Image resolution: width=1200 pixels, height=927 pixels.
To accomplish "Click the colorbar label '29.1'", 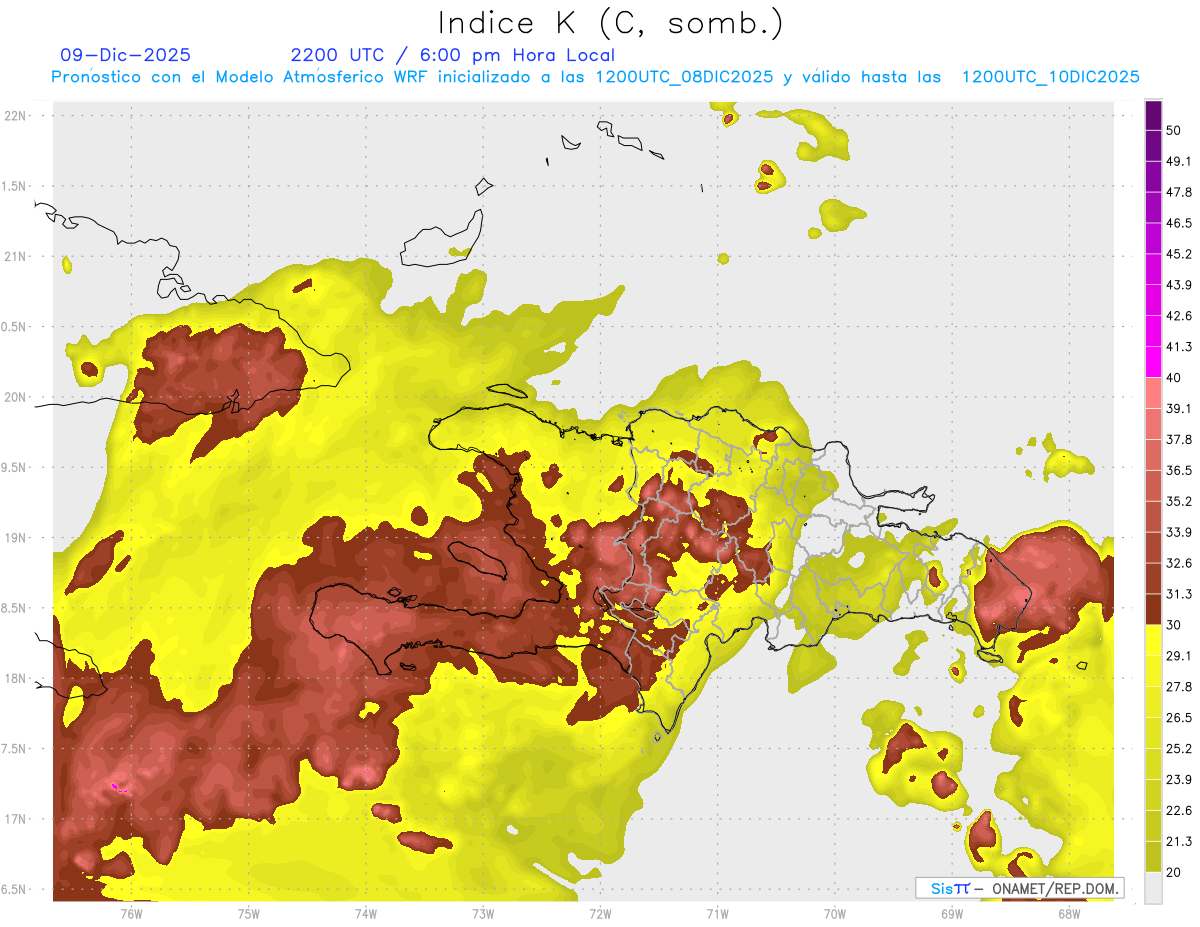I will click(1179, 655).
